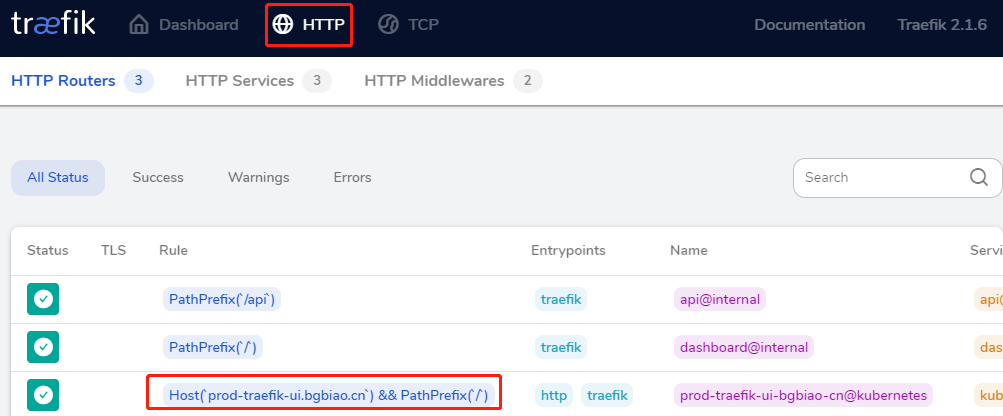Click the HTTP Routers count badge 3
This screenshot has height=416, width=1003.
[x=139, y=81]
